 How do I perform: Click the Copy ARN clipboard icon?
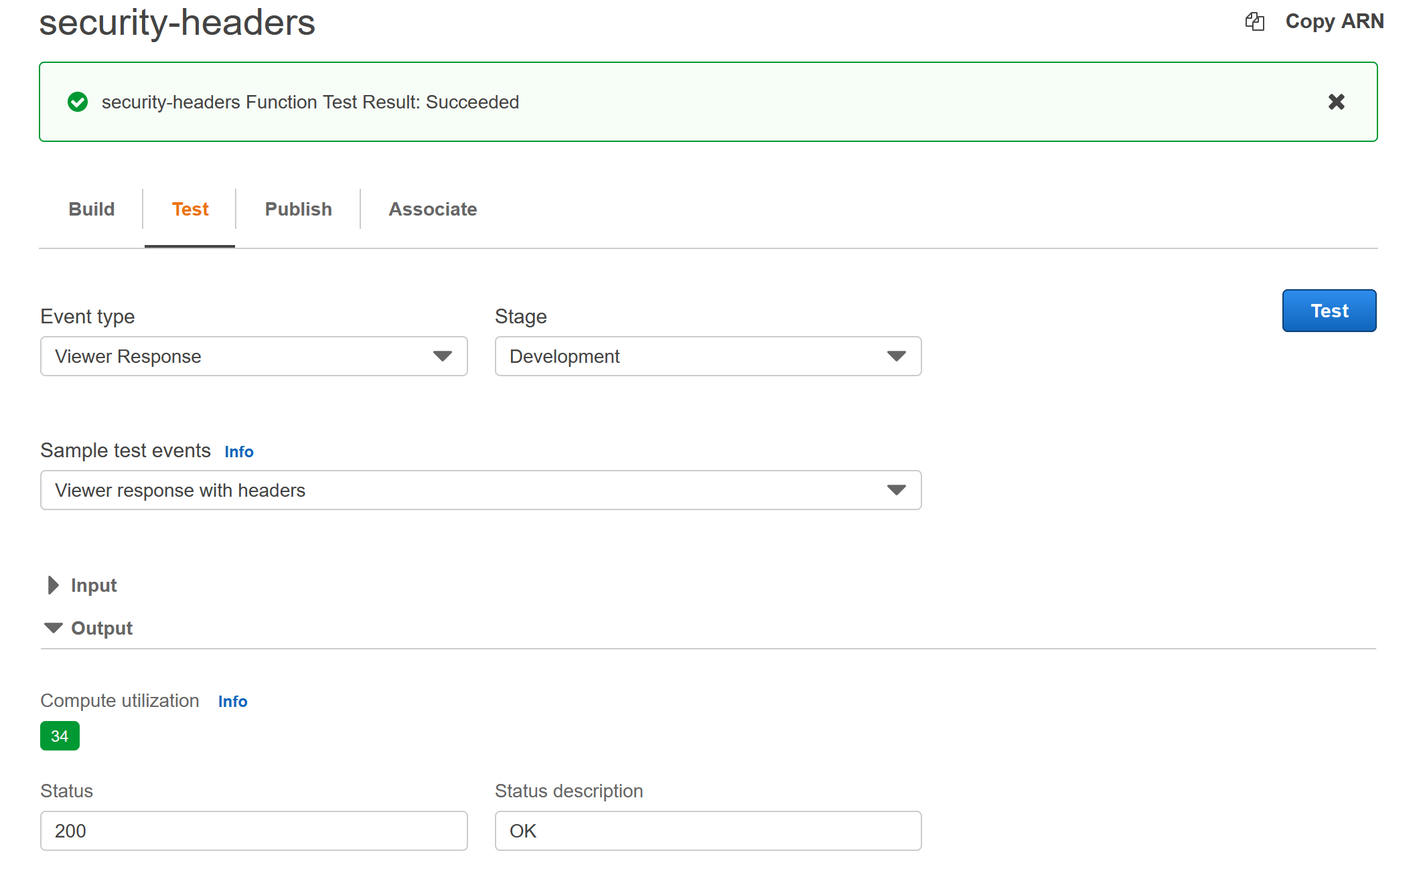click(x=1254, y=21)
